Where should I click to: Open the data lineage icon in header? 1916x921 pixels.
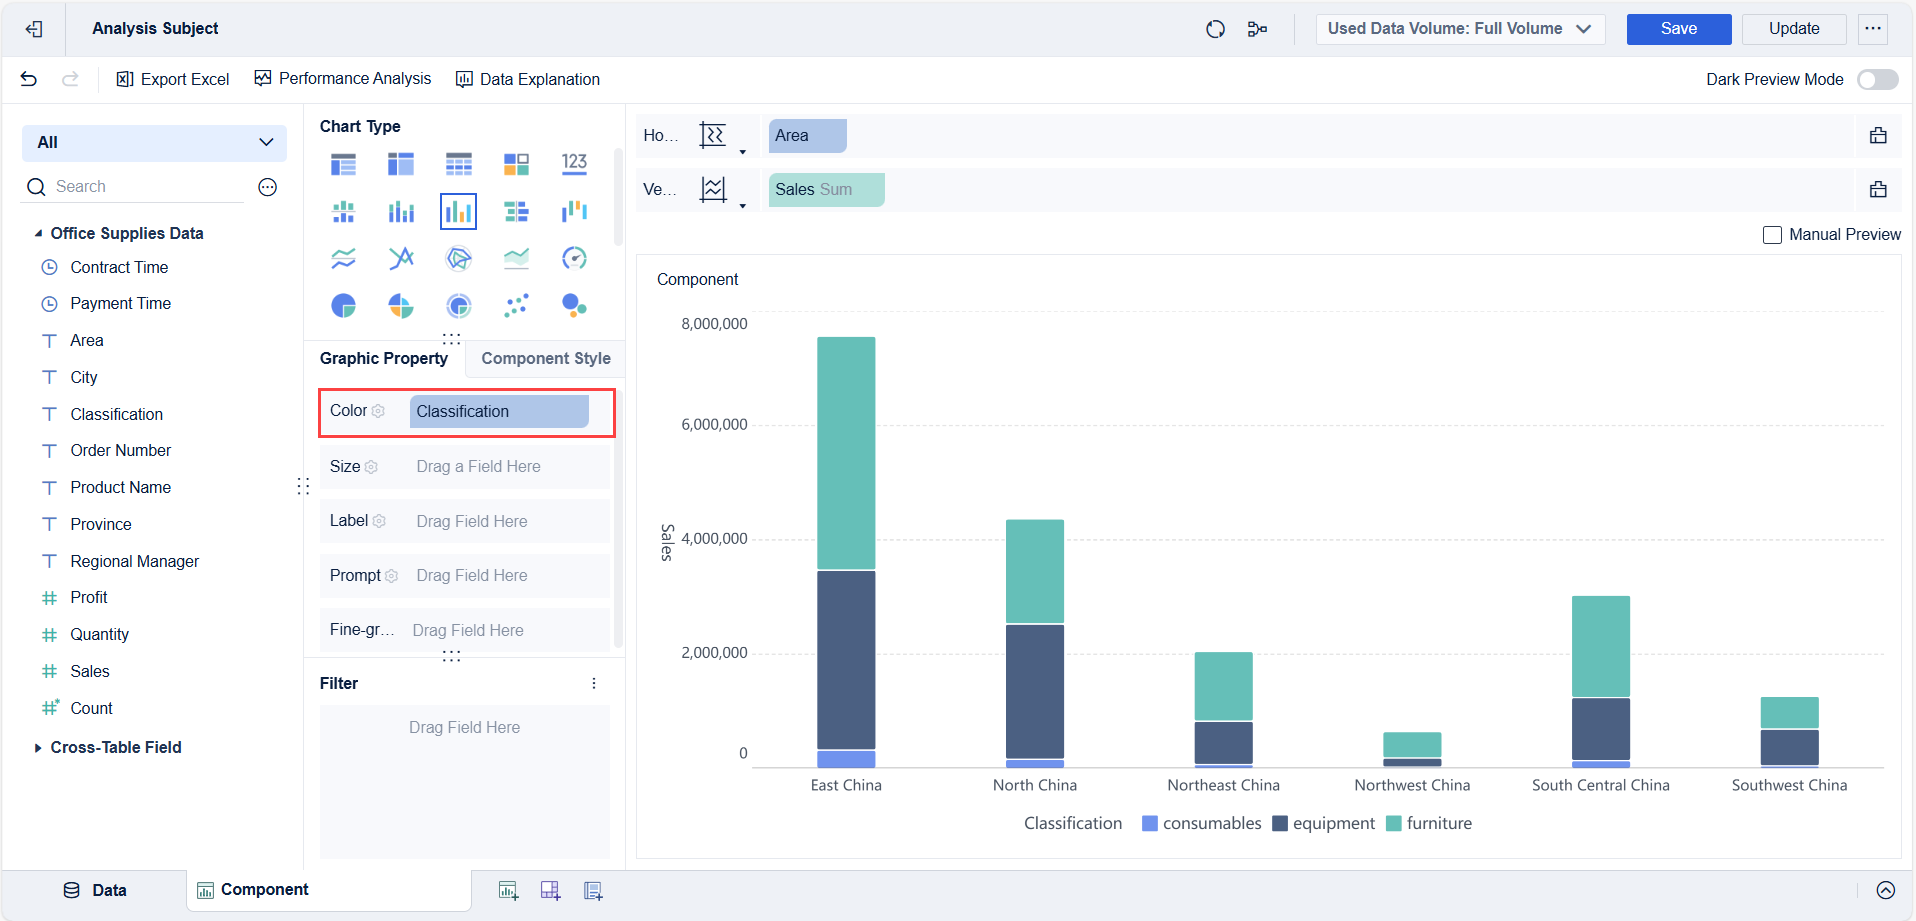point(1257,29)
